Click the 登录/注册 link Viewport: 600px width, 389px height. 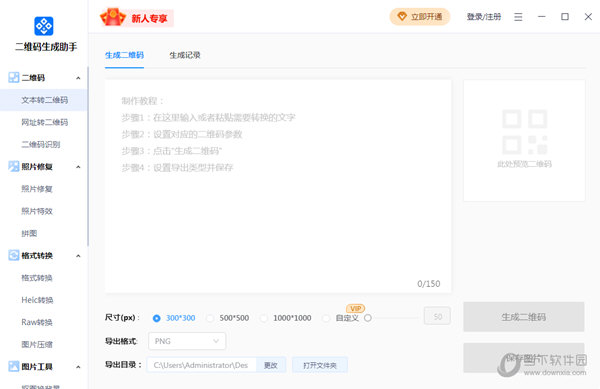pyautogui.click(x=484, y=17)
